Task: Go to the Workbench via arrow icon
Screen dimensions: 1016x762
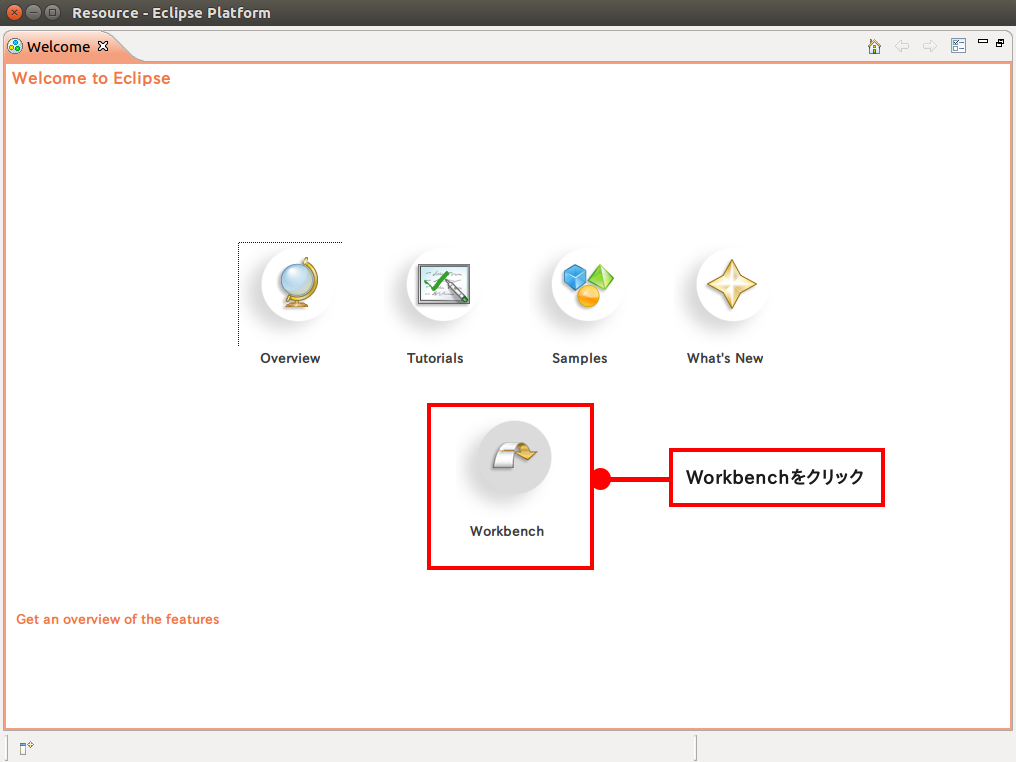Action: pos(514,456)
